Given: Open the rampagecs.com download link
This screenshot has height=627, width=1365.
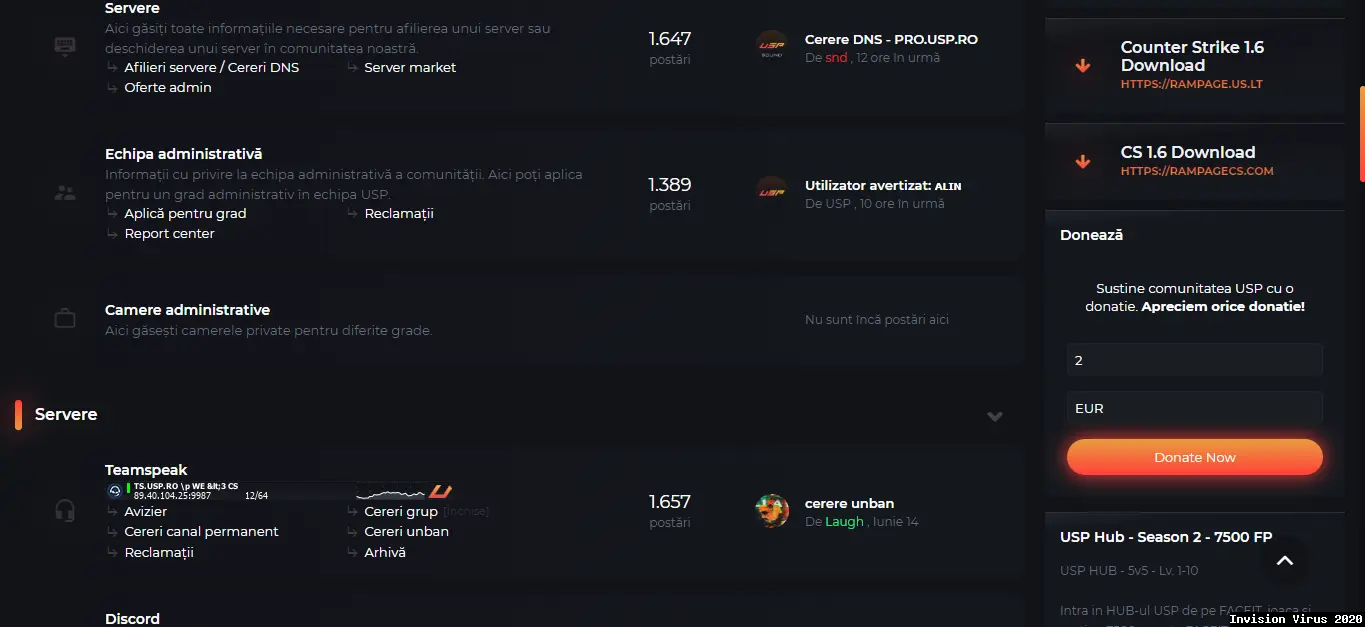Looking at the screenshot, I should click(x=1197, y=171).
